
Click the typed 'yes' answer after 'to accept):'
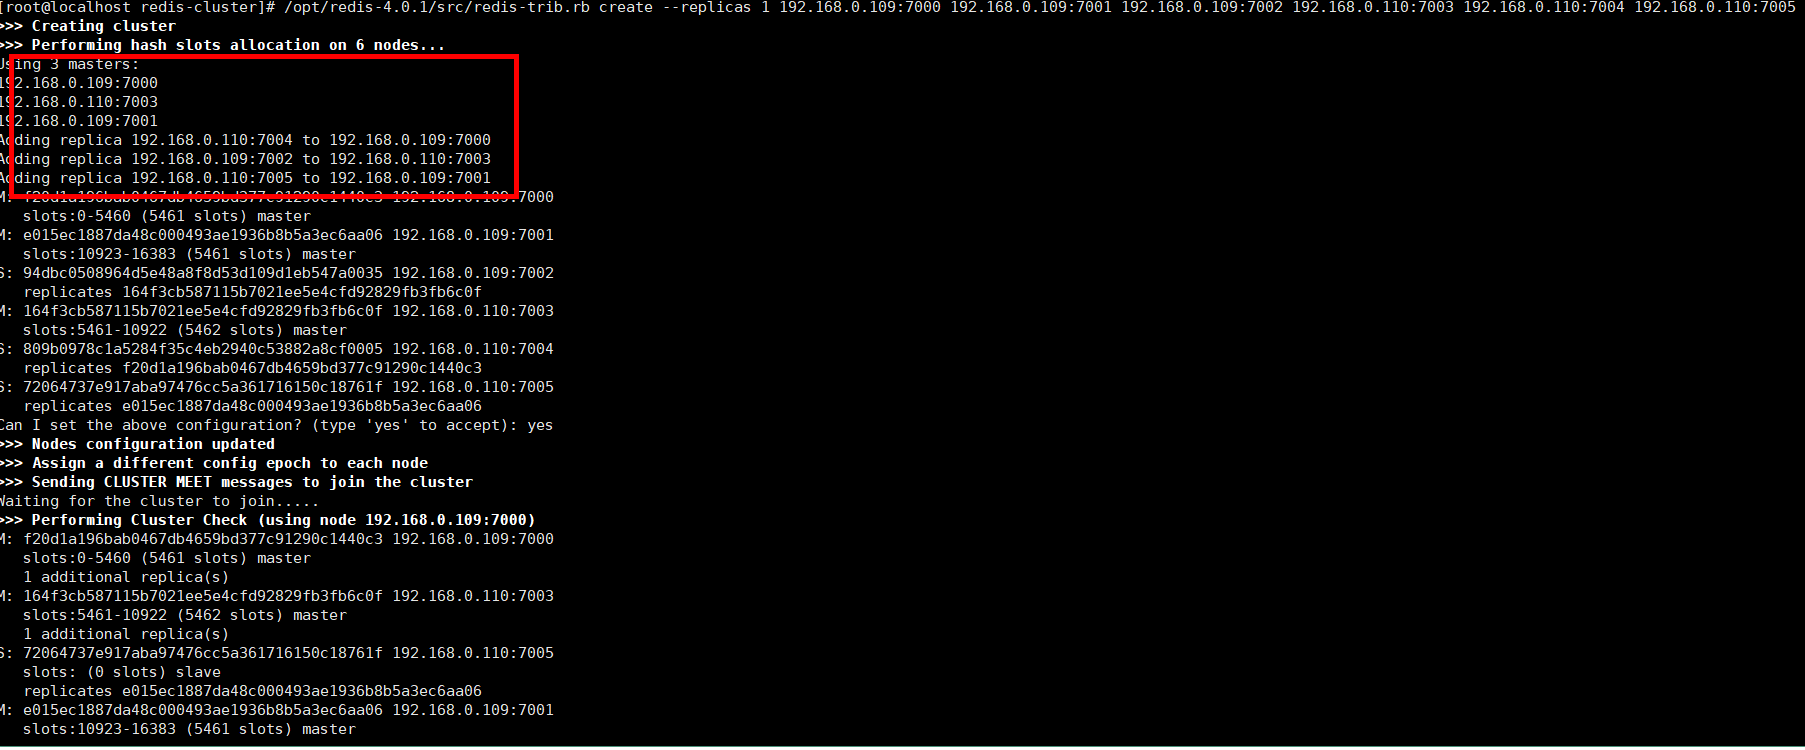coord(540,425)
